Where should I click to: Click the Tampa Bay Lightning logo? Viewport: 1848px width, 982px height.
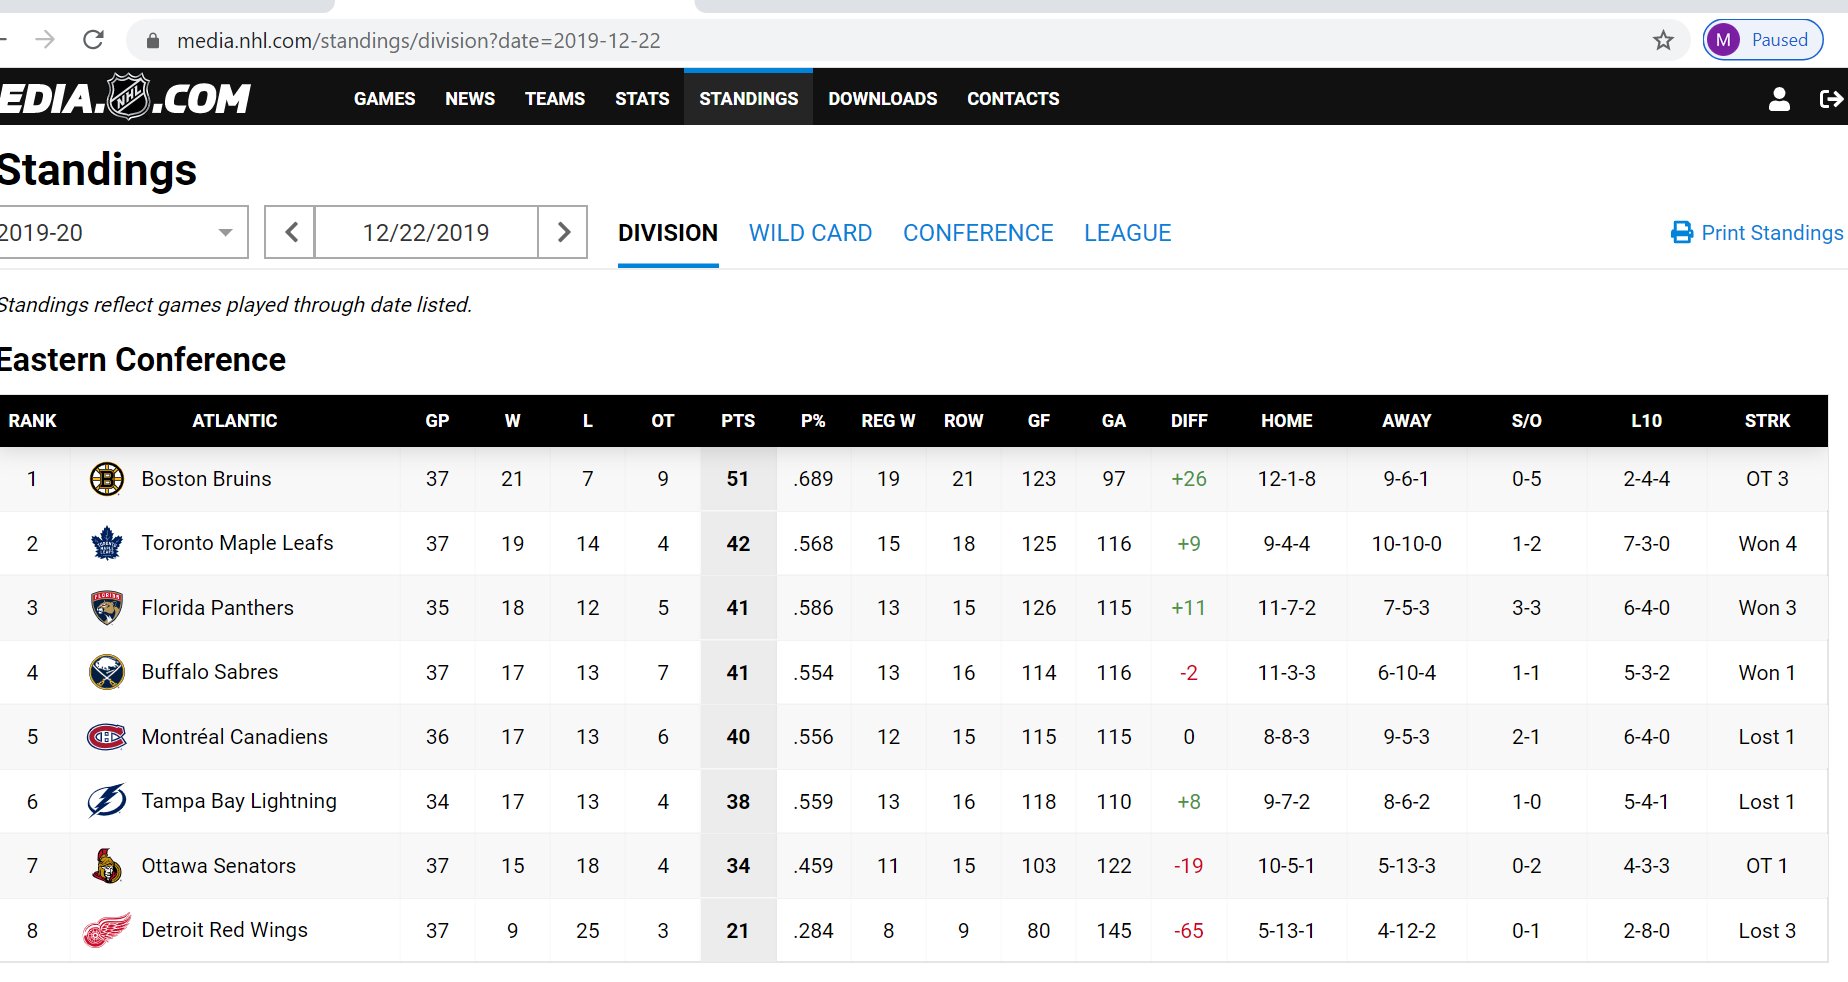coord(107,801)
